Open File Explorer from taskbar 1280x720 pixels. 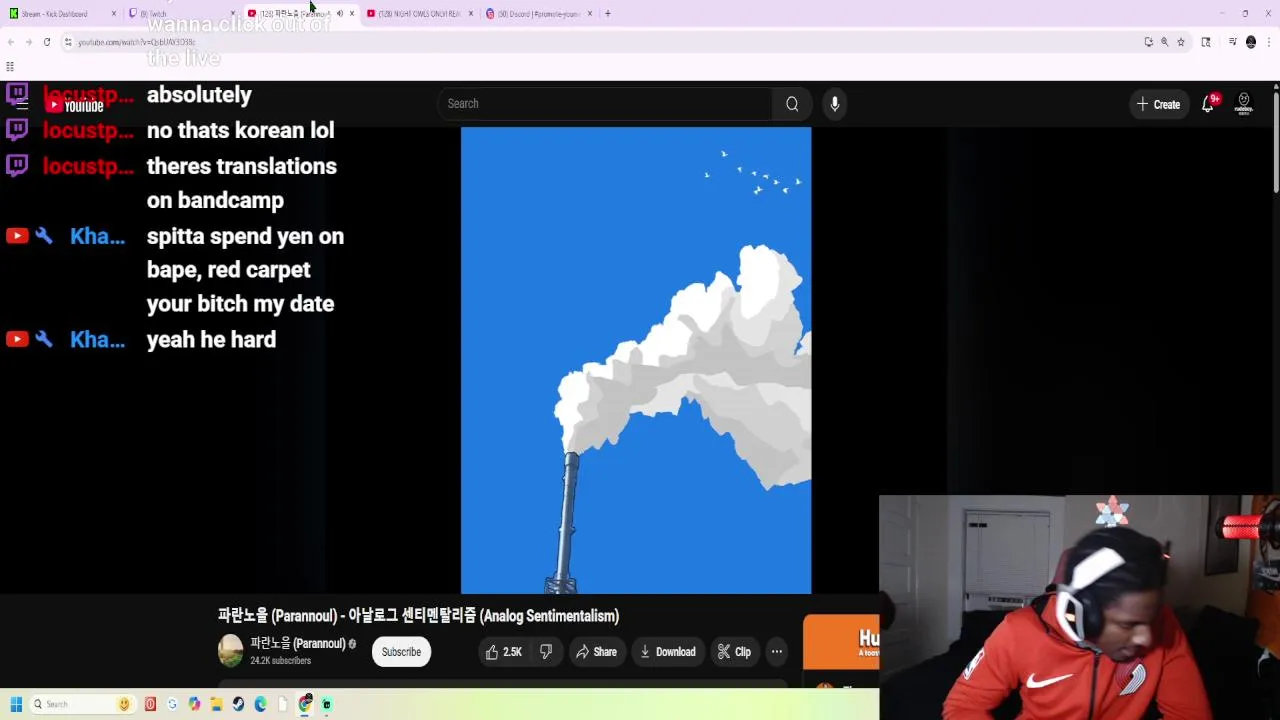(x=216, y=704)
